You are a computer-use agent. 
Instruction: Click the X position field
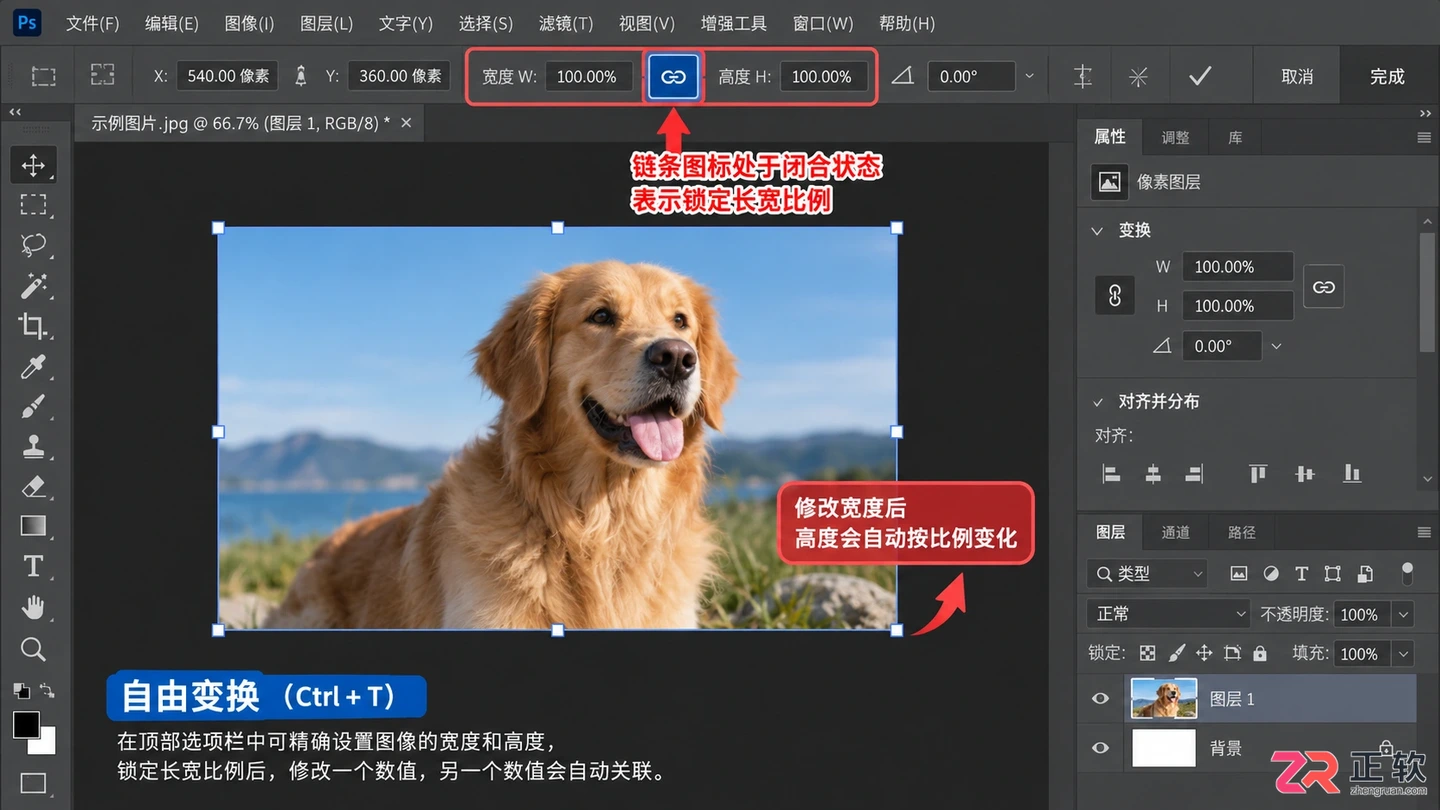click(227, 76)
